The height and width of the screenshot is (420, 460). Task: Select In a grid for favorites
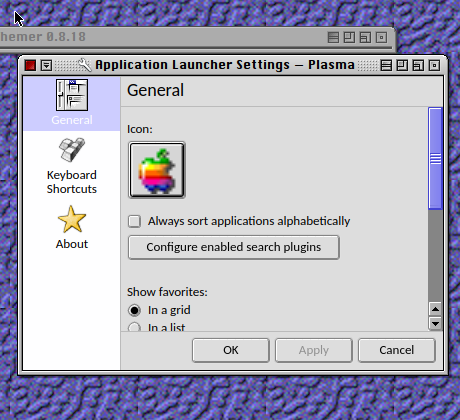pos(134,310)
